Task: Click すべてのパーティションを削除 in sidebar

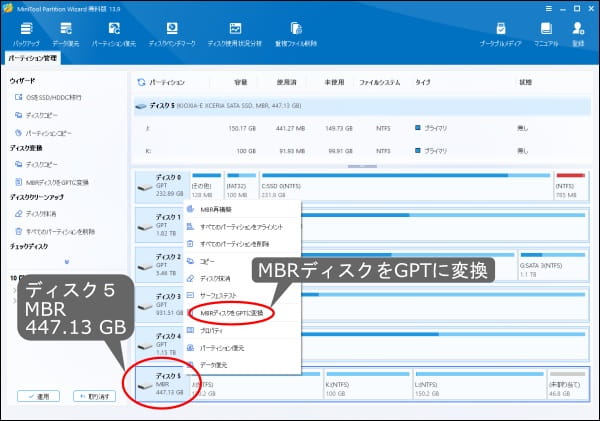Action: [55, 232]
